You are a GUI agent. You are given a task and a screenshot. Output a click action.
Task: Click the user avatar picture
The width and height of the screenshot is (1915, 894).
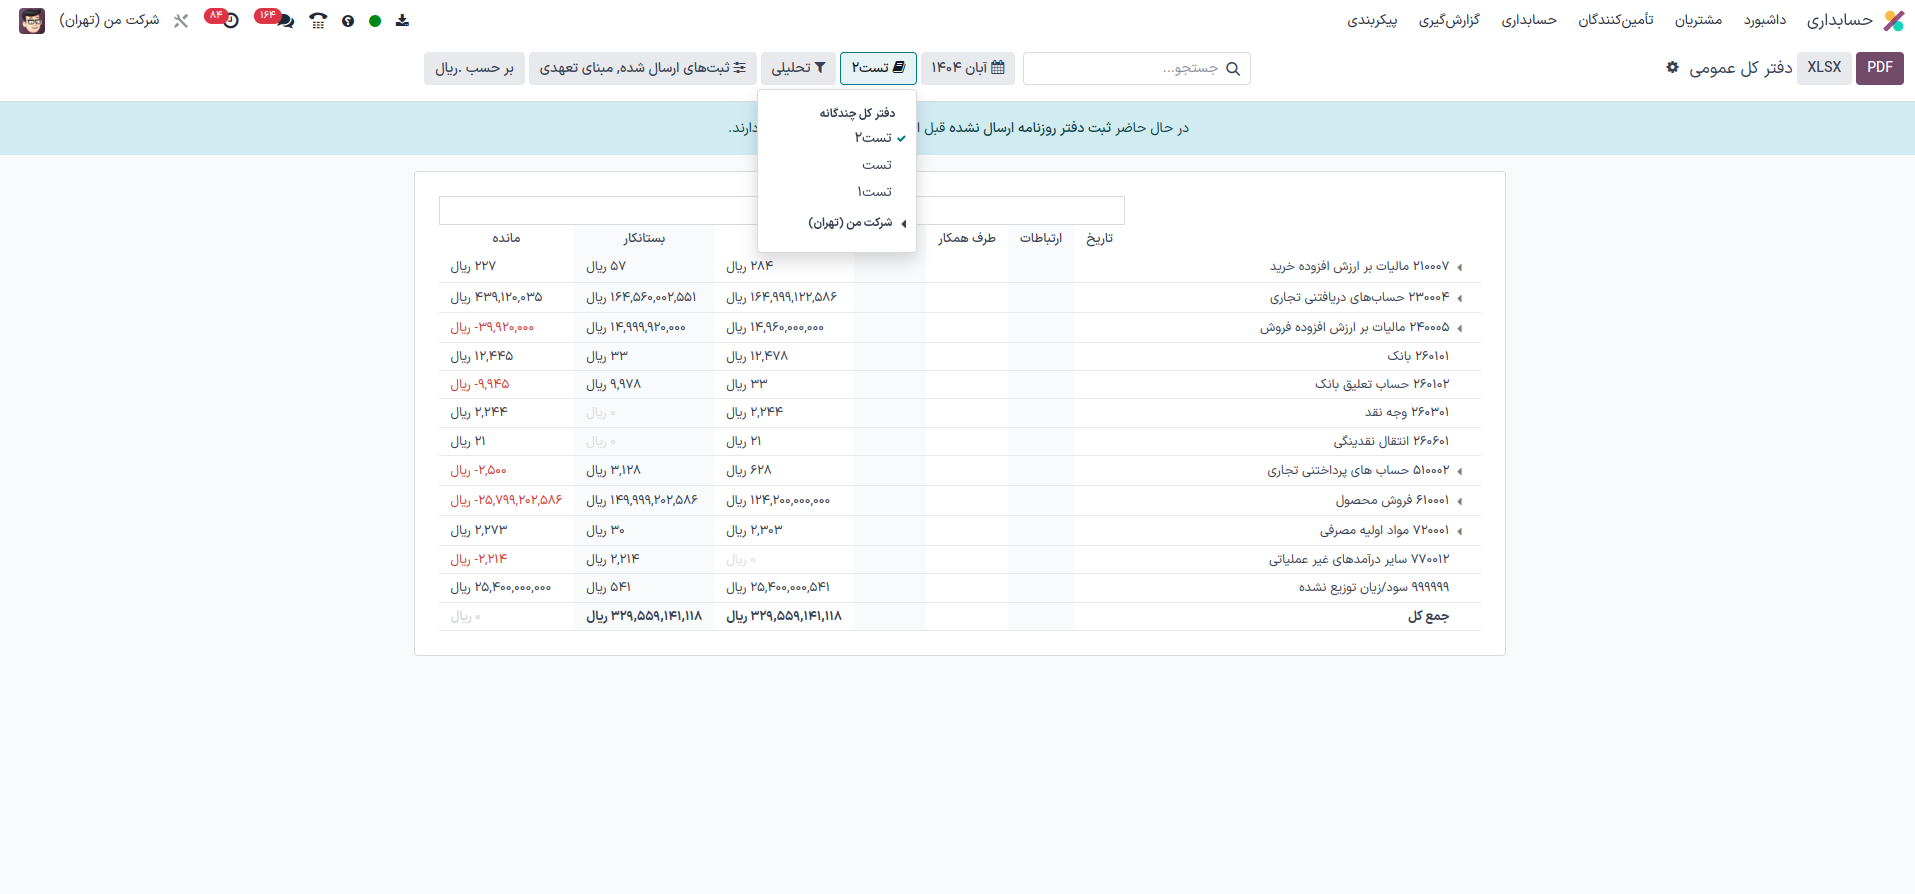[32, 21]
